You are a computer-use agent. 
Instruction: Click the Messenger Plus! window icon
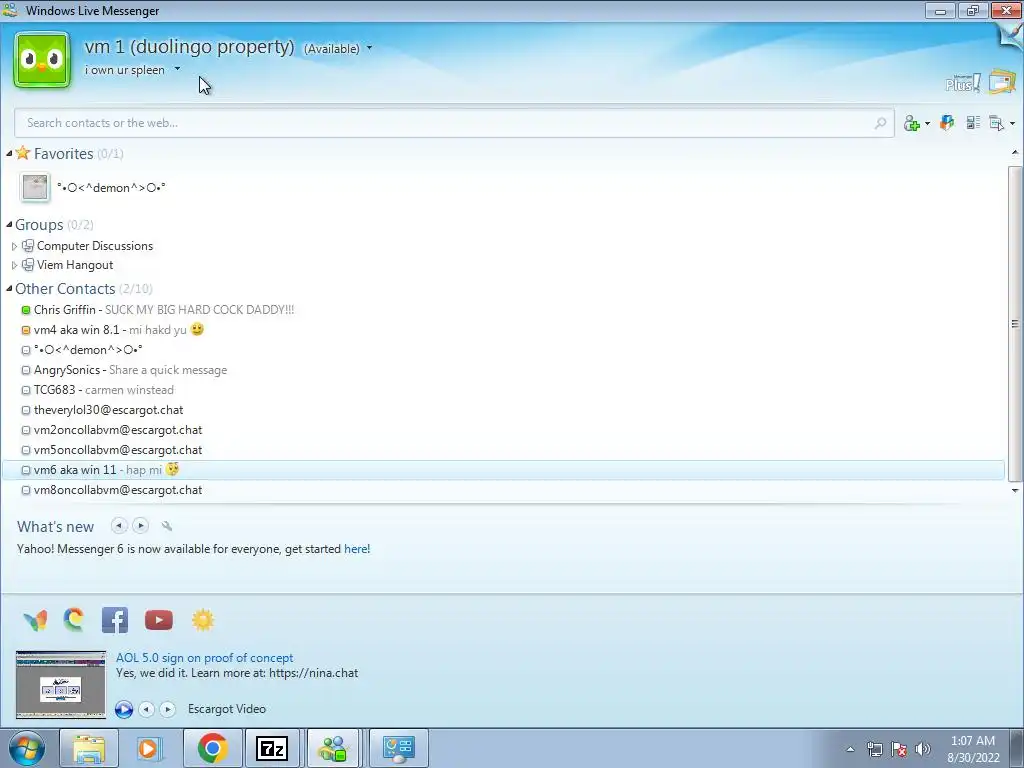(1002, 82)
